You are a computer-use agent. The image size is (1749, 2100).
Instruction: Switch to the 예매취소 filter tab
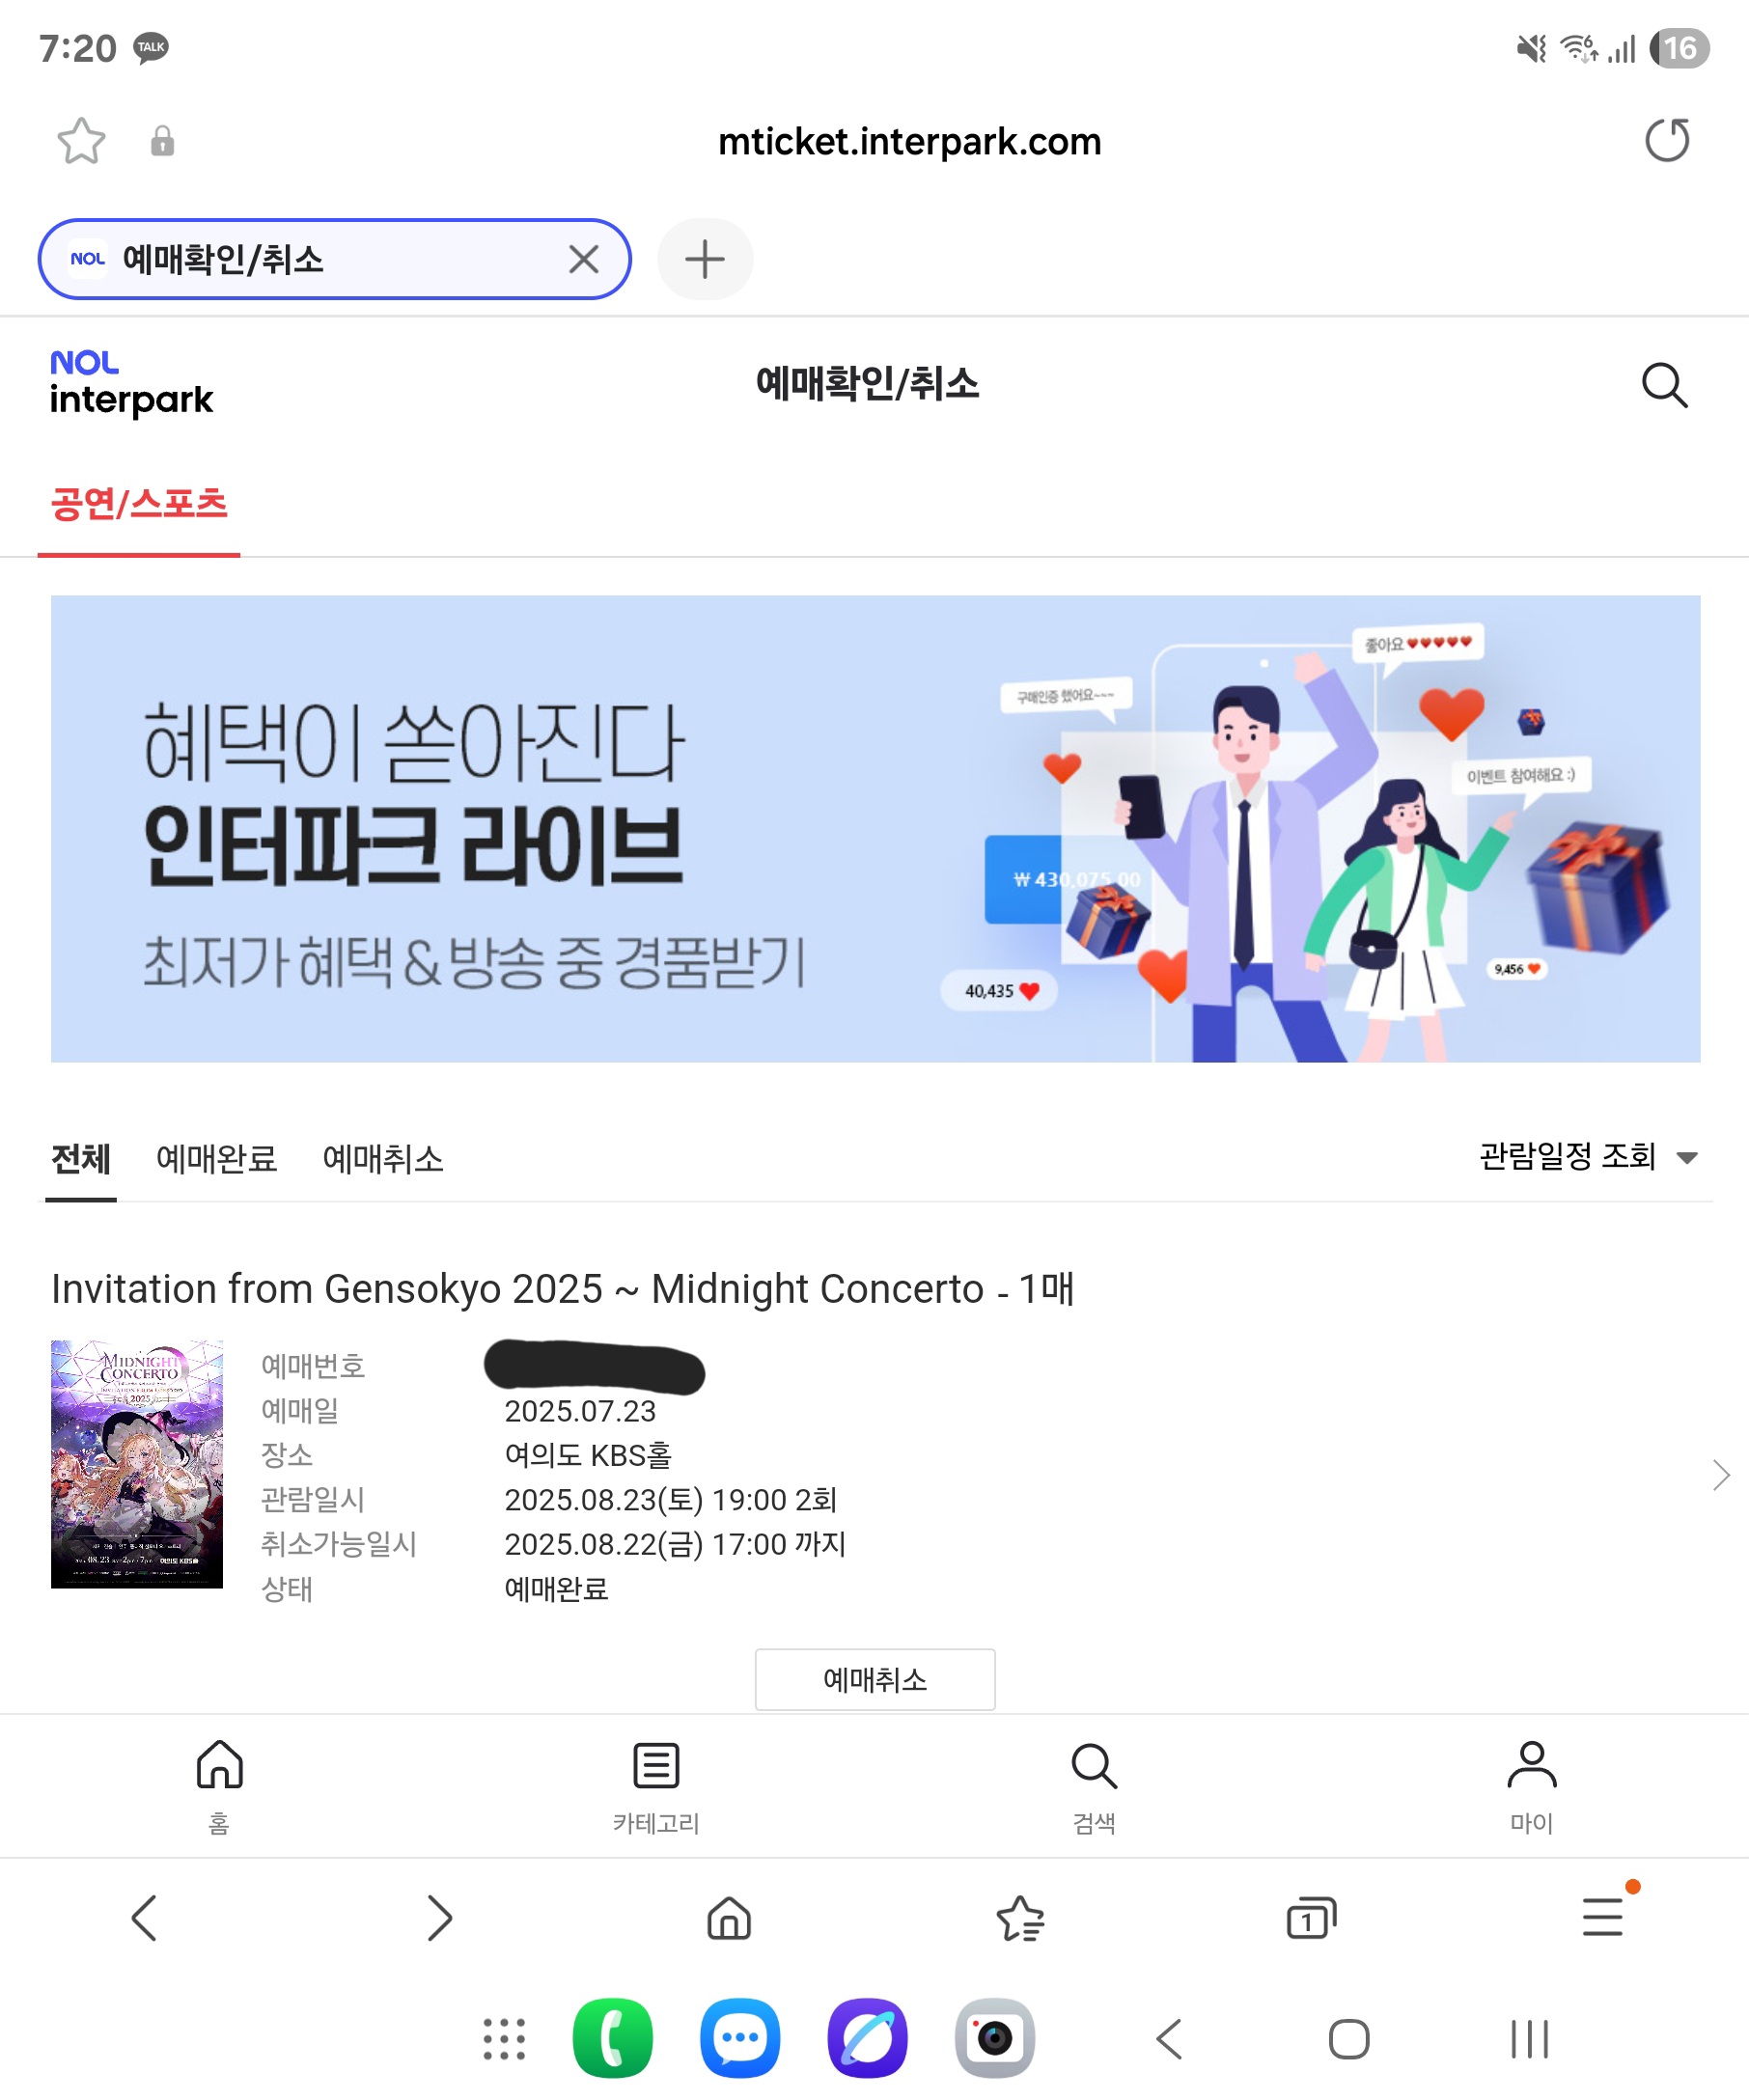[383, 1159]
